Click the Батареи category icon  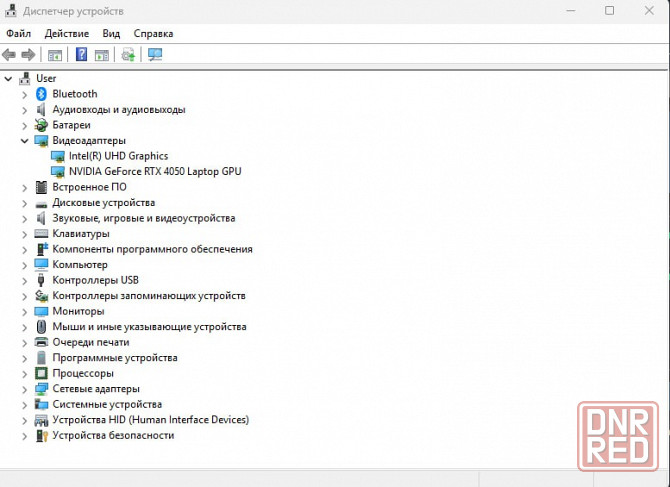pos(42,125)
